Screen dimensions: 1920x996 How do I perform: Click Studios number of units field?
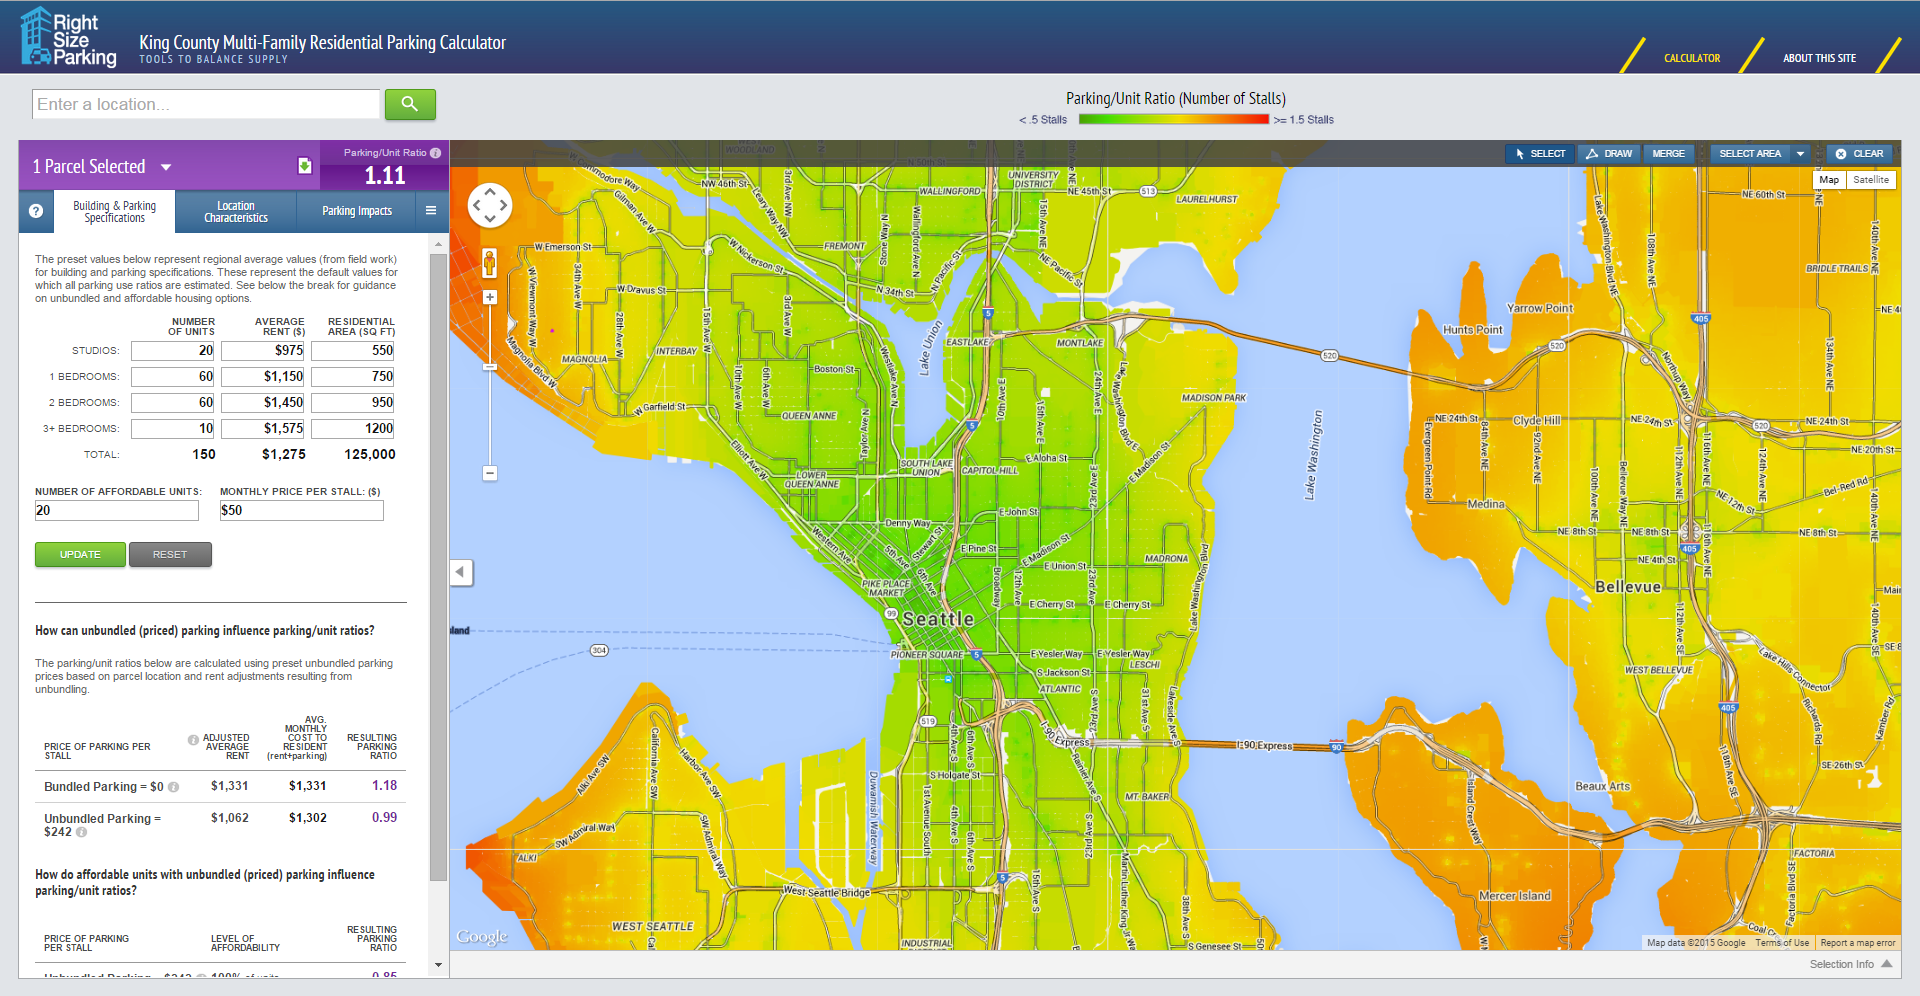(173, 351)
